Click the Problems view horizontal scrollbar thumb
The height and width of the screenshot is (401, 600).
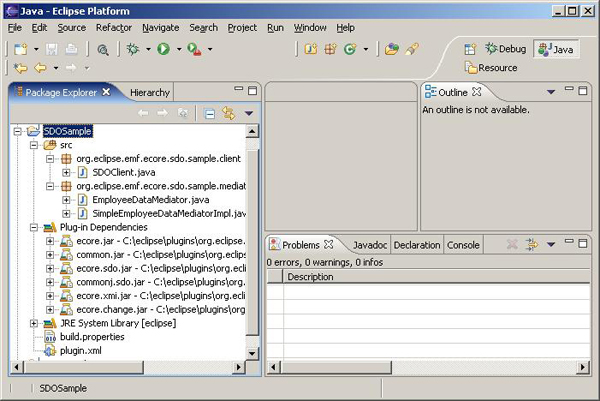336,367
